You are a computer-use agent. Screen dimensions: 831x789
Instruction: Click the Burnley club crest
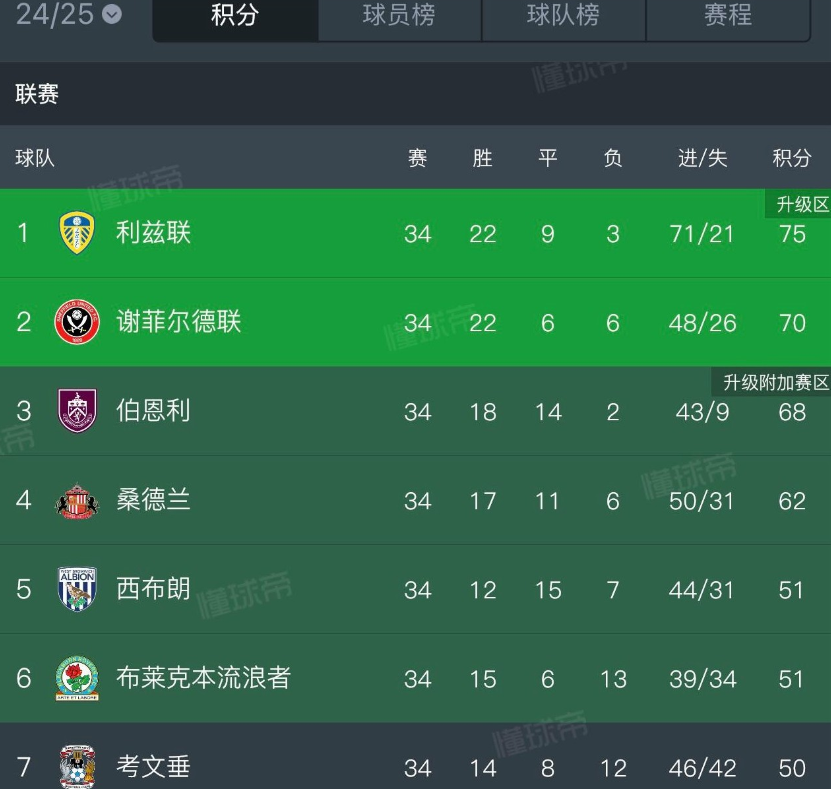(x=76, y=411)
